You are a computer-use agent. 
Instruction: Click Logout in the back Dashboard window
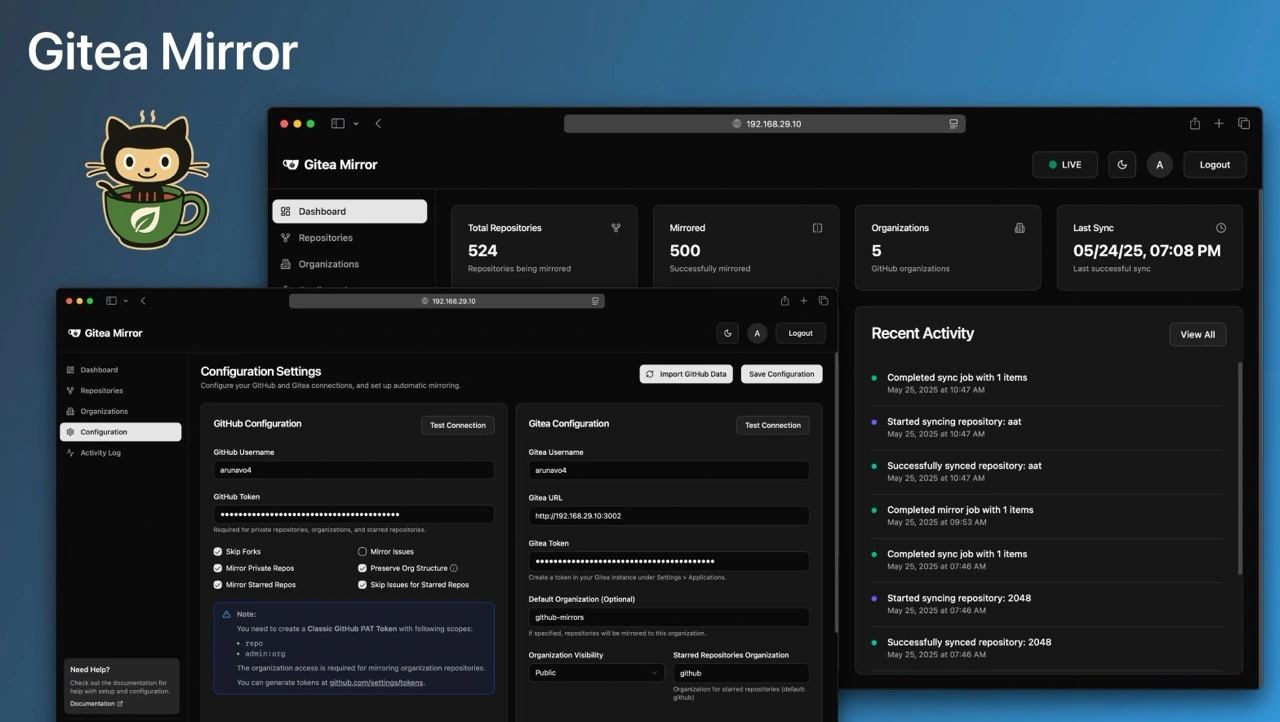coord(1215,165)
